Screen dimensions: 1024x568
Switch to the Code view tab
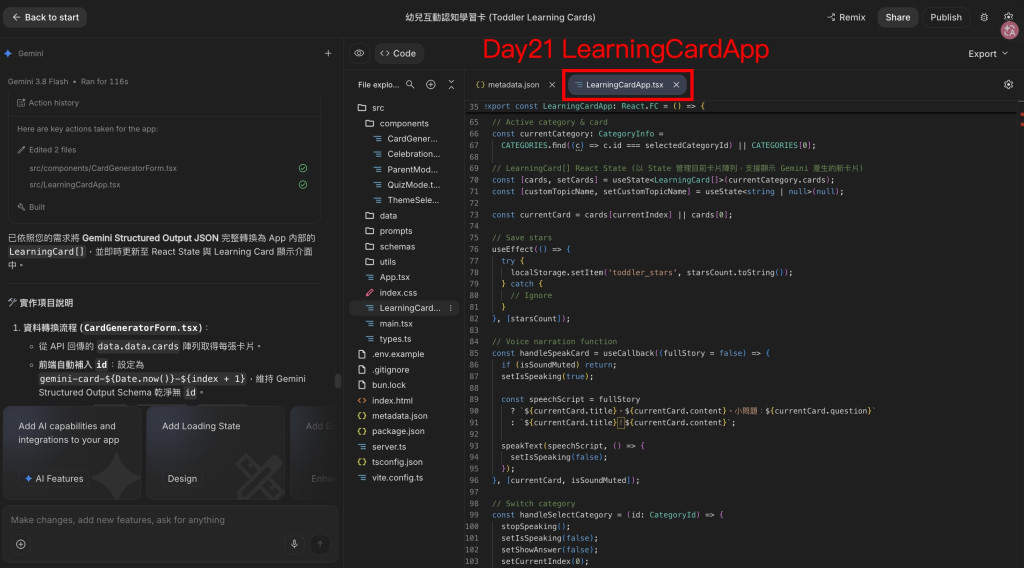pos(398,54)
